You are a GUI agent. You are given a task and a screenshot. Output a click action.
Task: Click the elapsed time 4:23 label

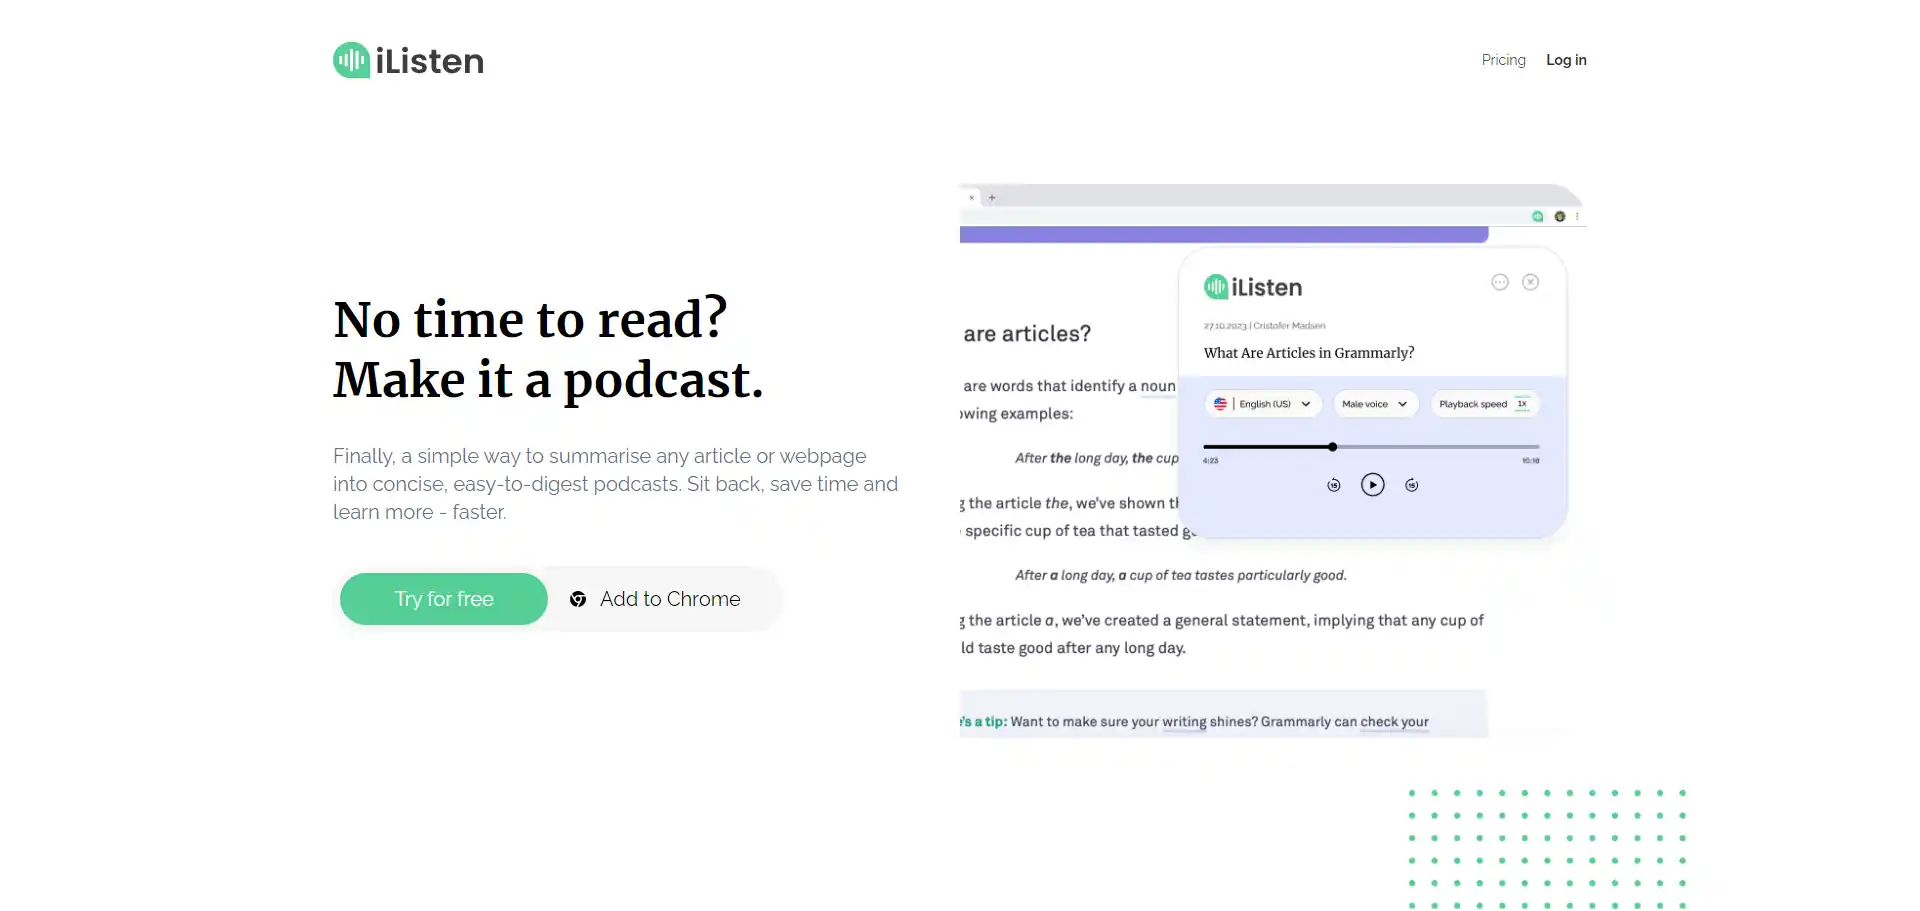[1211, 461]
